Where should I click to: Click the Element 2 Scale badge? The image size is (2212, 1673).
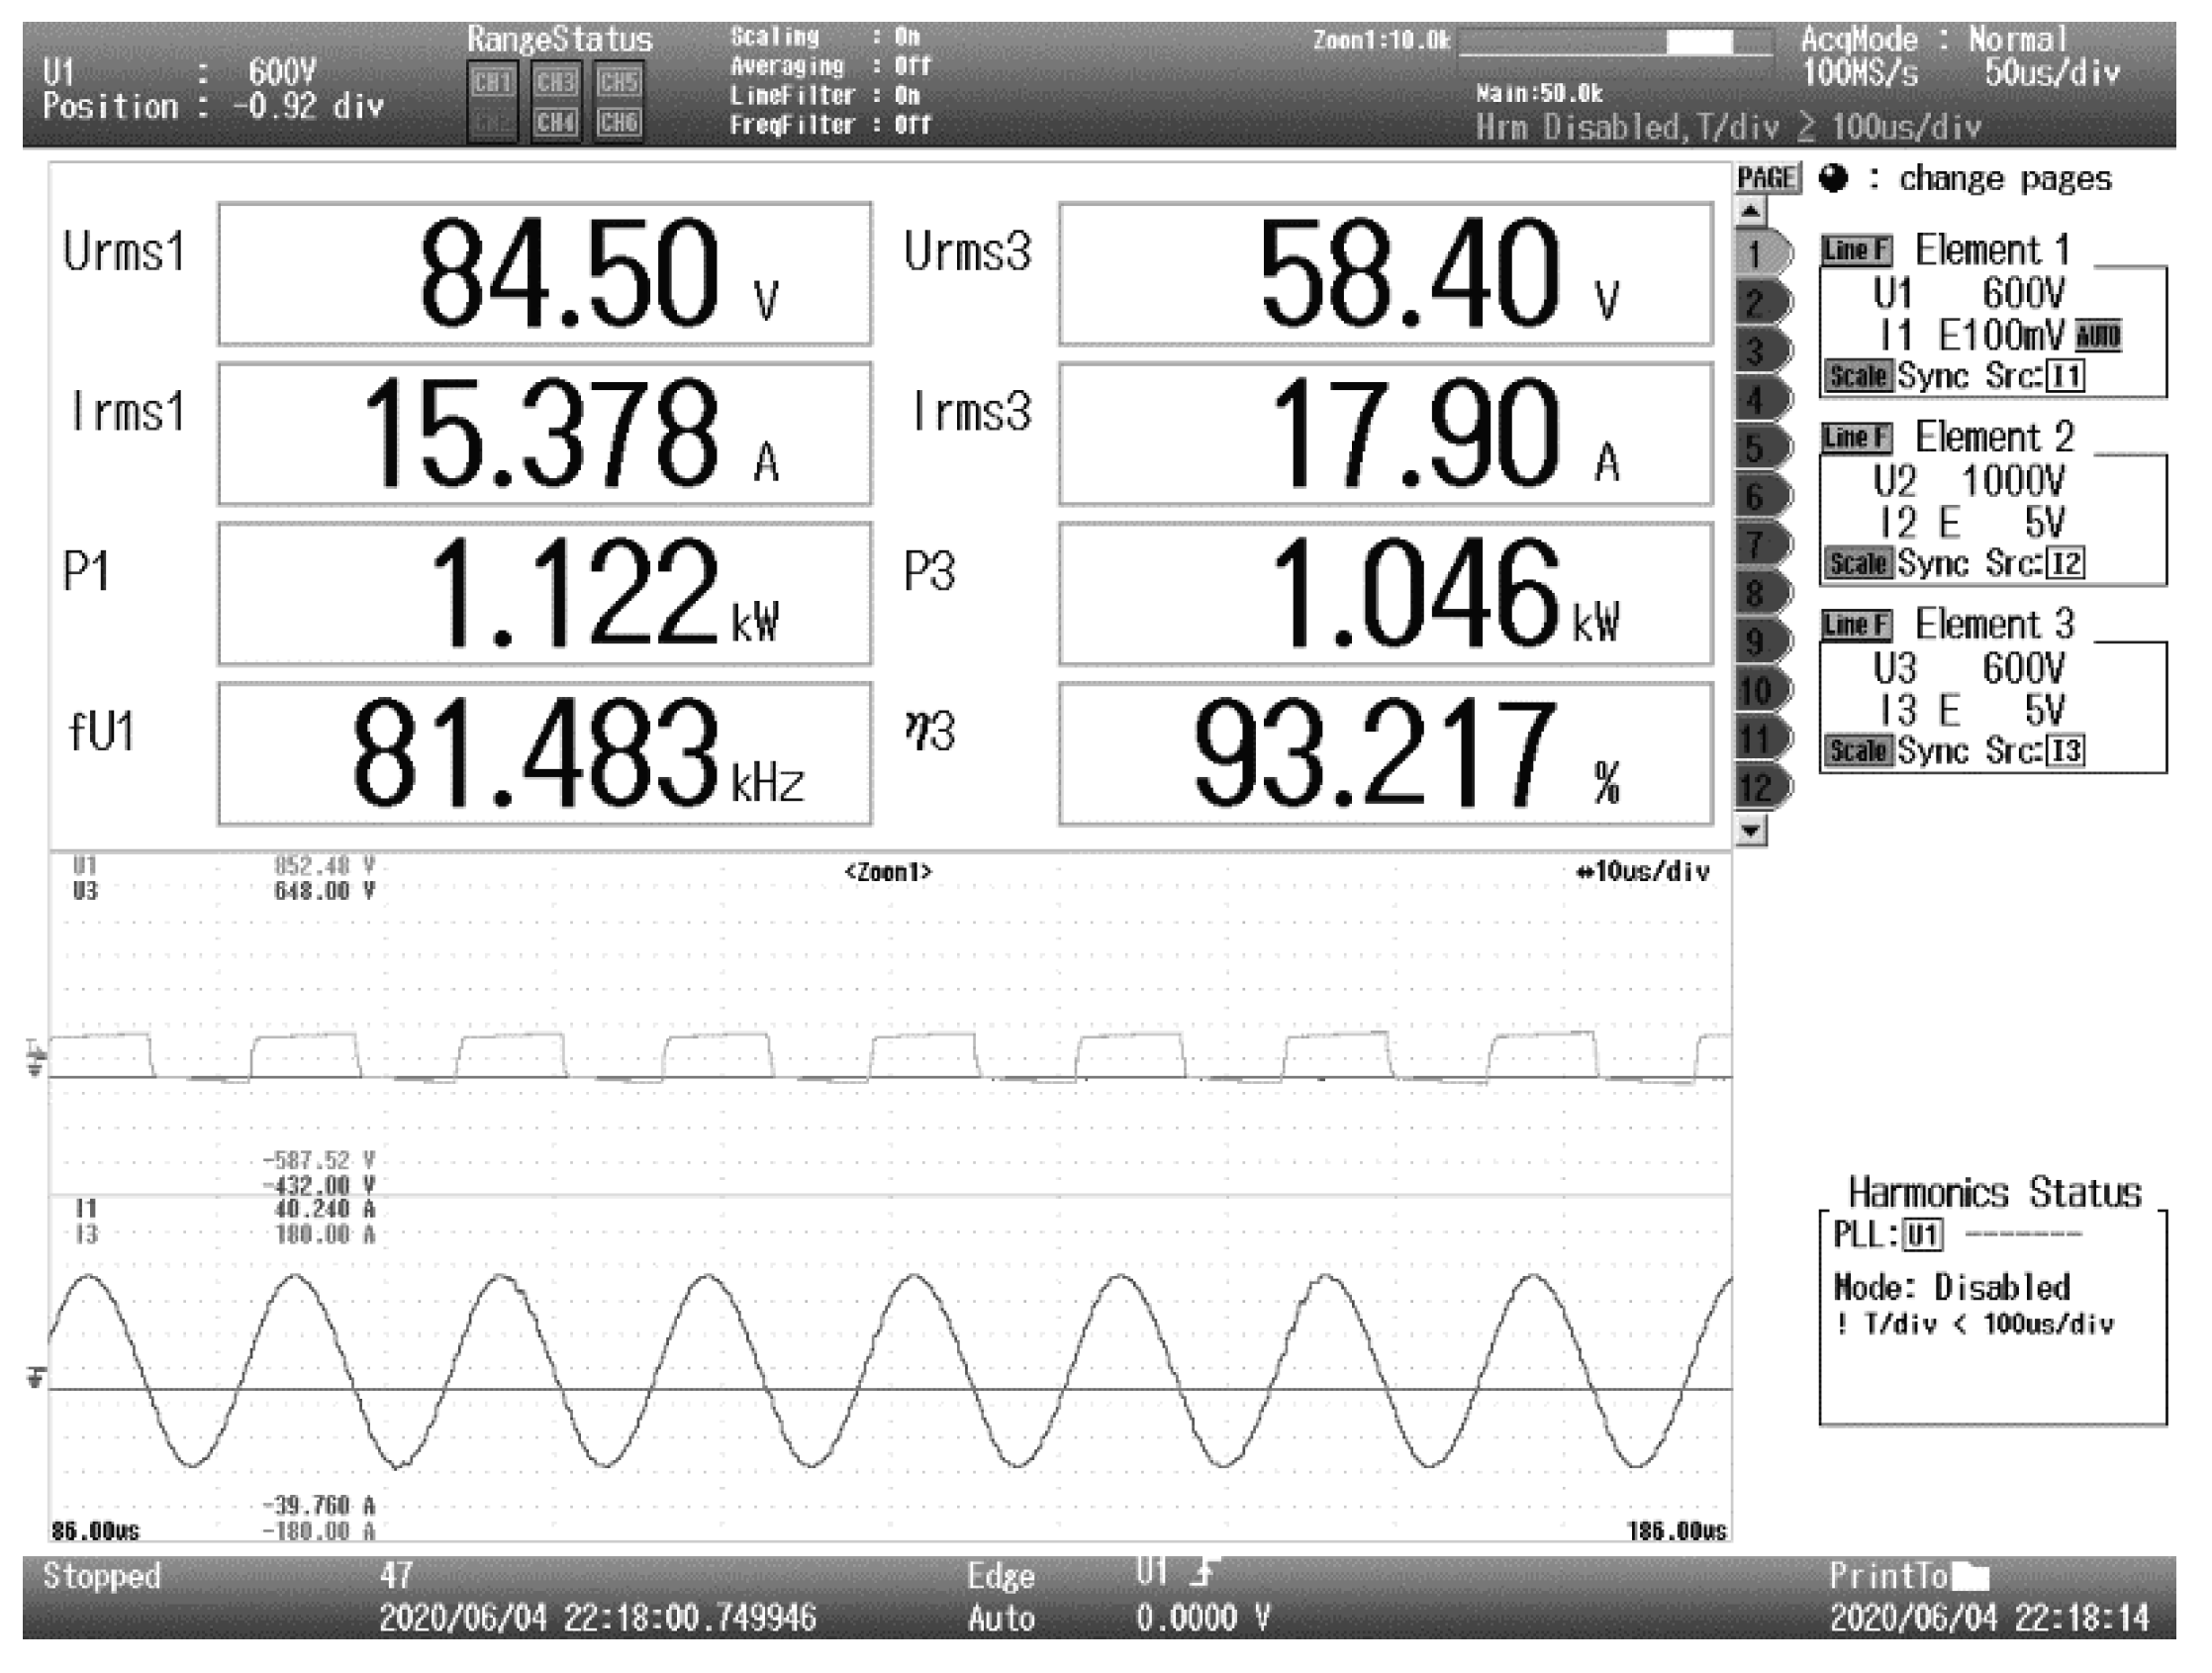[x=1858, y=563]
